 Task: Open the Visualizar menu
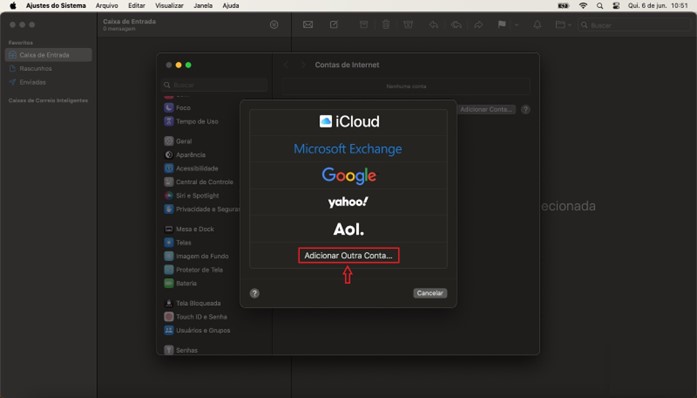pyautogui.click(x=169, y=6)
